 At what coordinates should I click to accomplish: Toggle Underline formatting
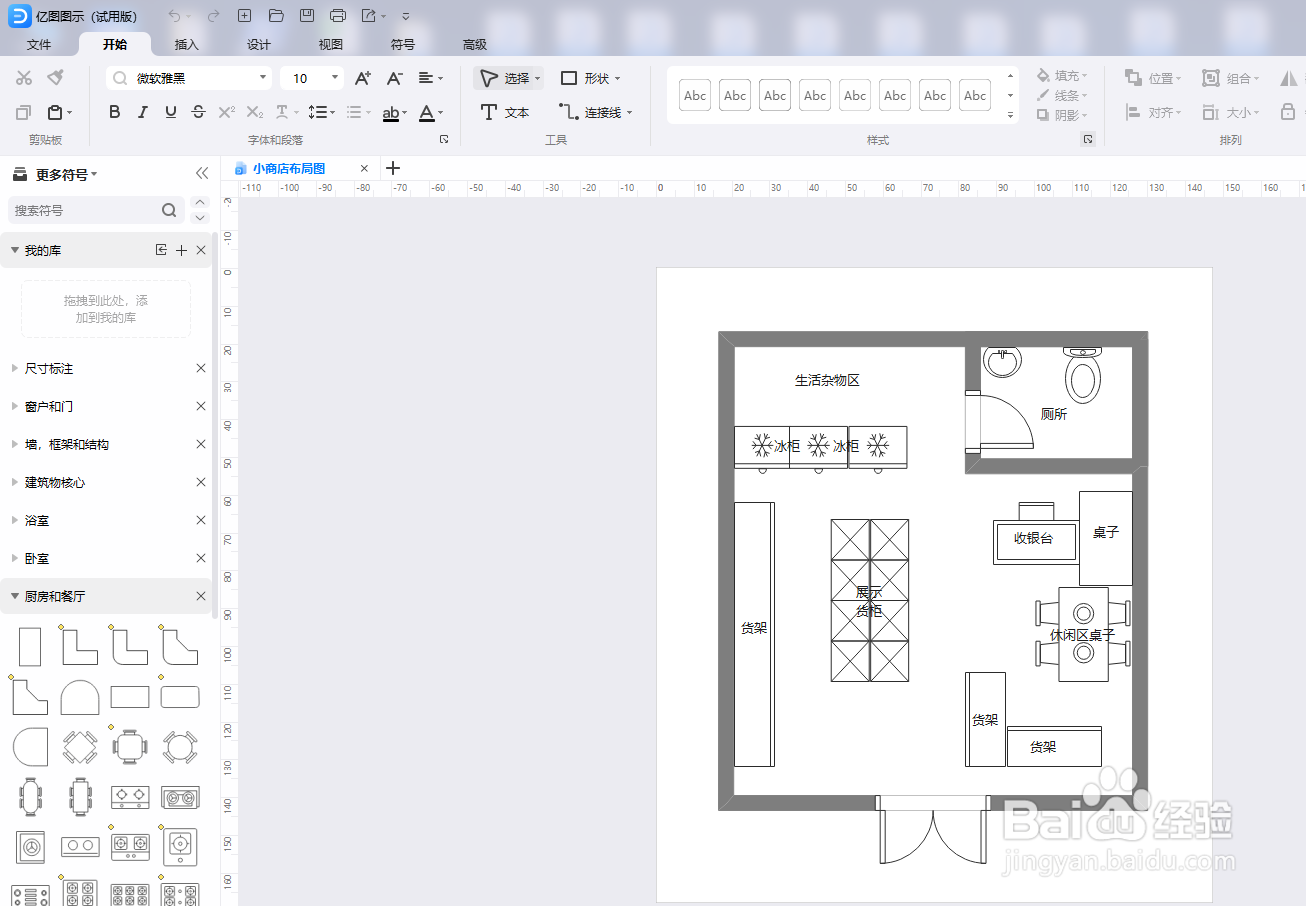(x=171, y=112)
